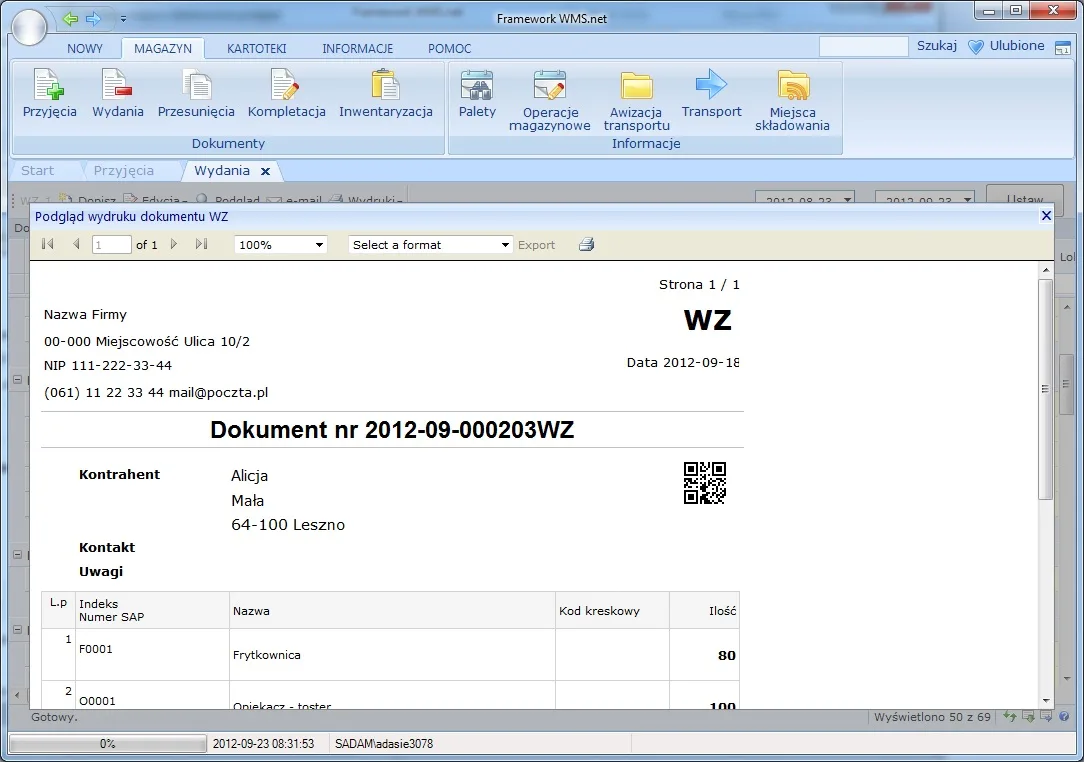Collapse the top grid group expander

pos(18,379)
